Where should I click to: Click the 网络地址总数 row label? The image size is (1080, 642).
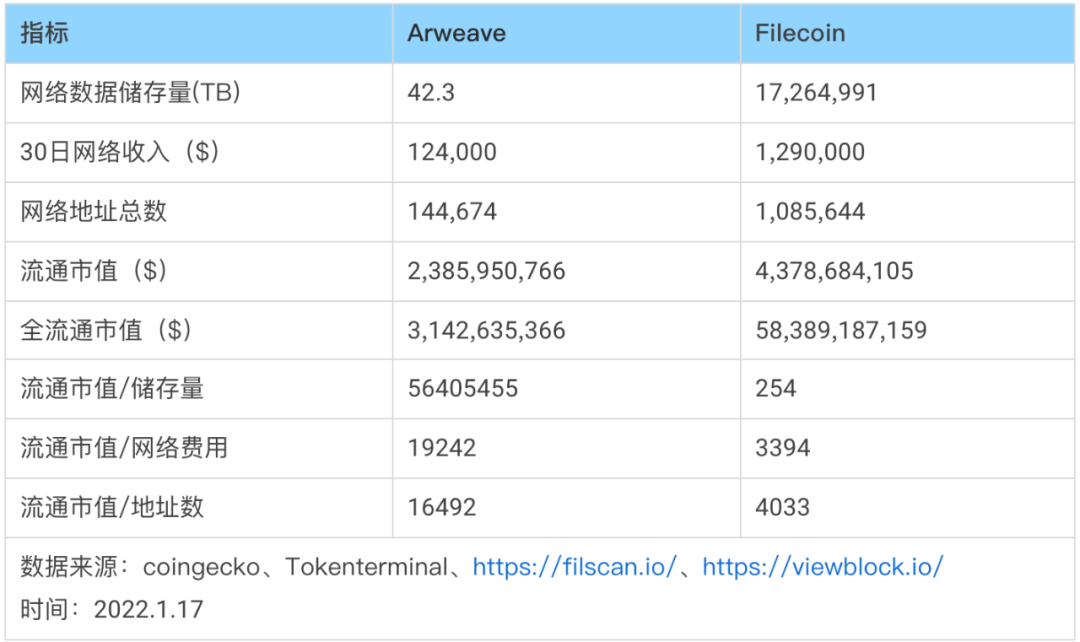[93, 211]
